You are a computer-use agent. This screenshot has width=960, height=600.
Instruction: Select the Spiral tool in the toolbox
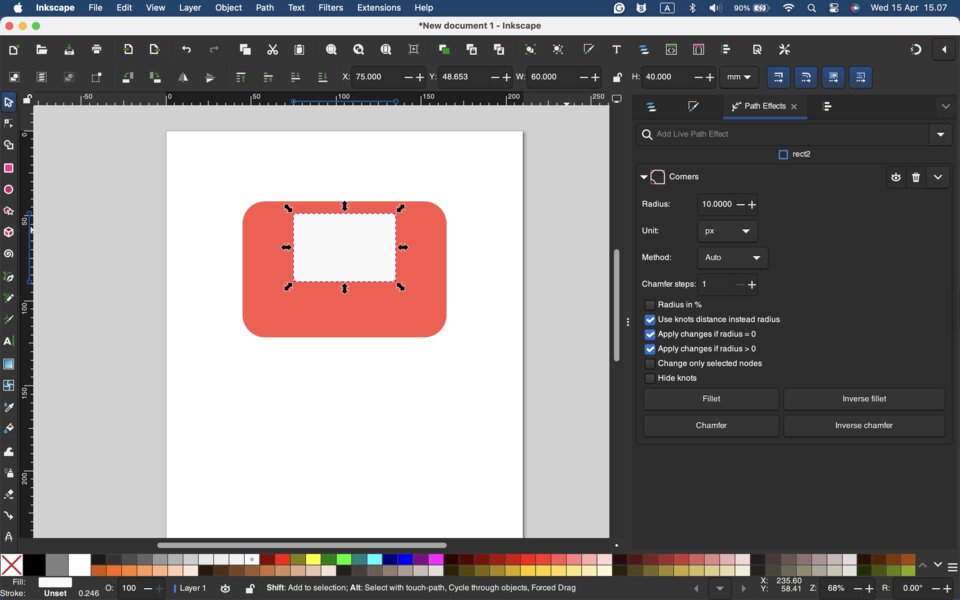pos(9,254)
